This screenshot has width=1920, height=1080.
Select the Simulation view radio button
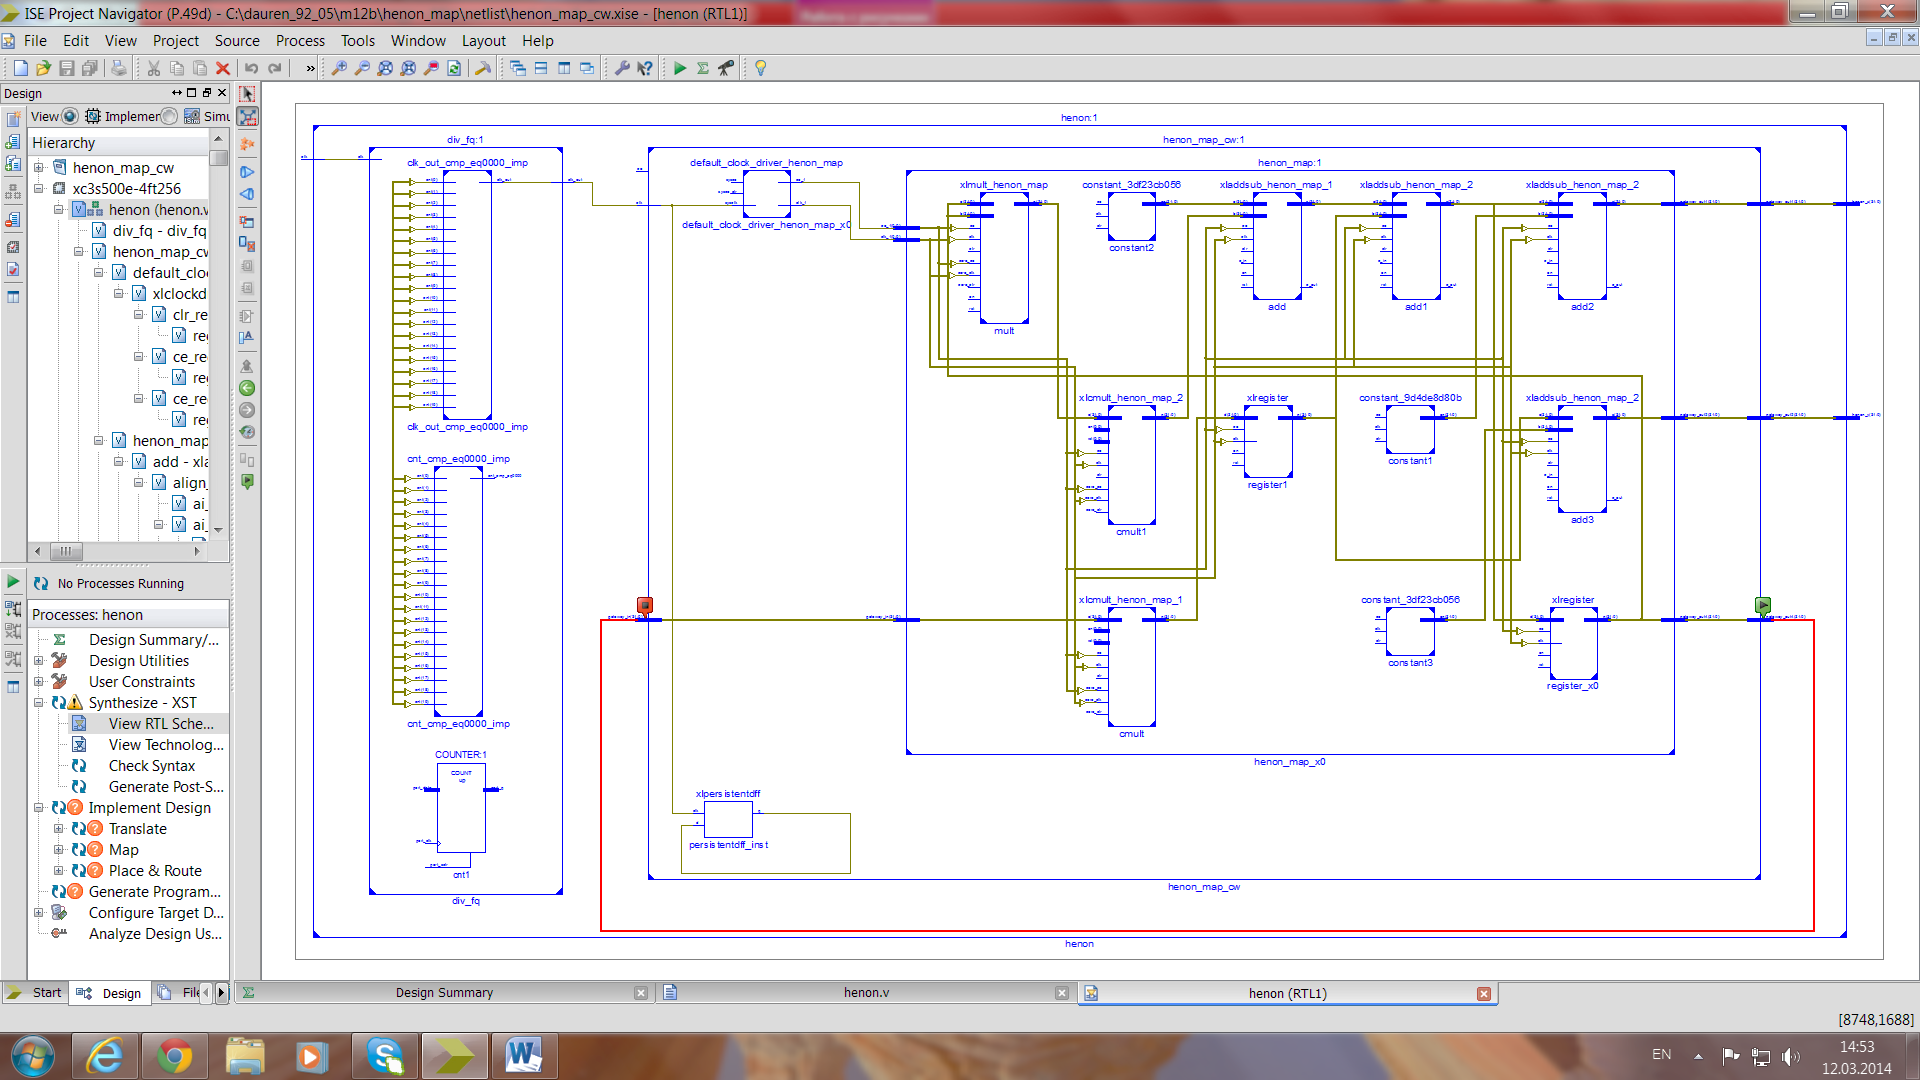[170, 116]
